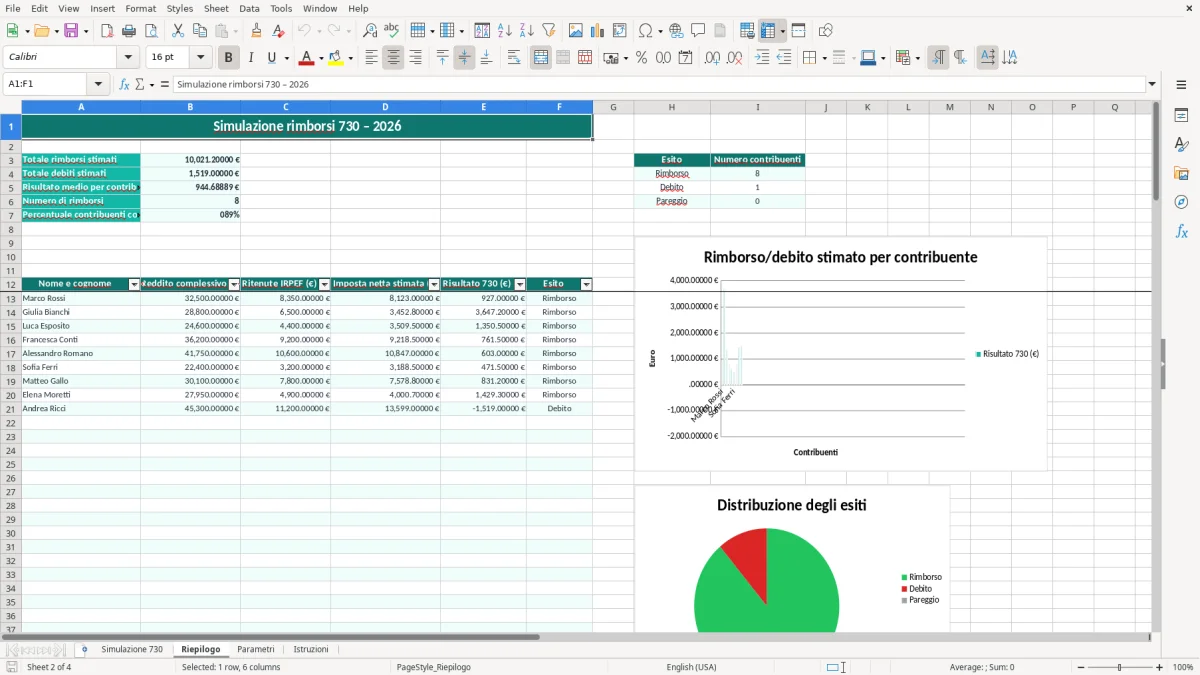
Task: Click the Rimborso/debito chart
Action: point(840,353)
